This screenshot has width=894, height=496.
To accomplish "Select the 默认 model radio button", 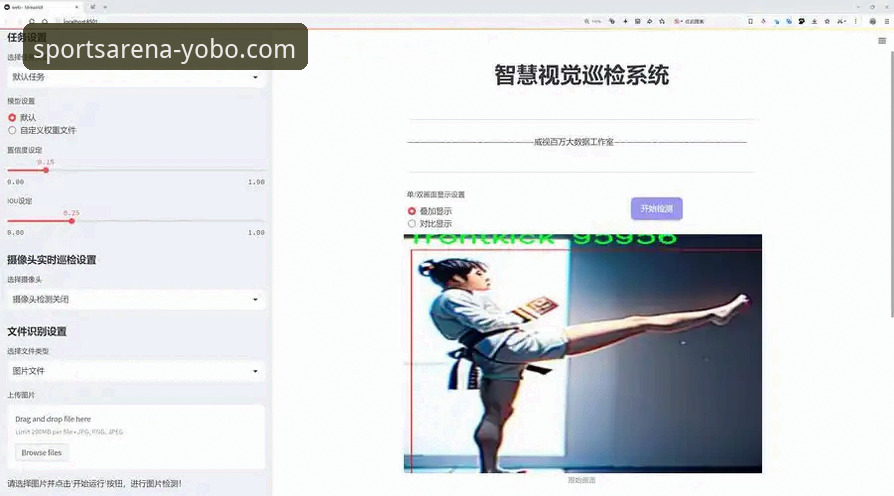I will click(x=12, y=117).
